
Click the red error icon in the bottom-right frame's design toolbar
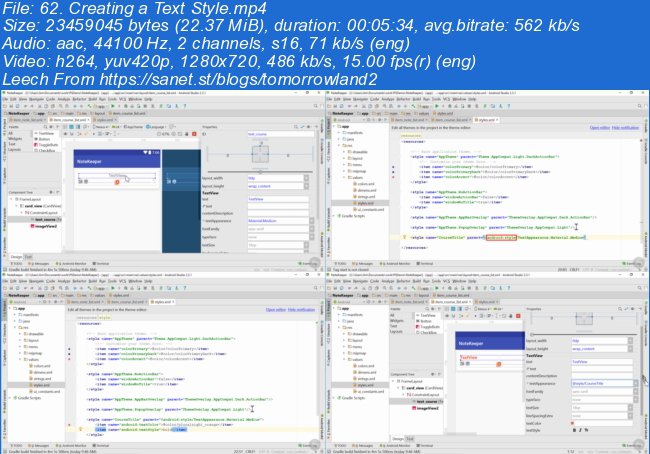pyautogui.click(x=518, y=316)
